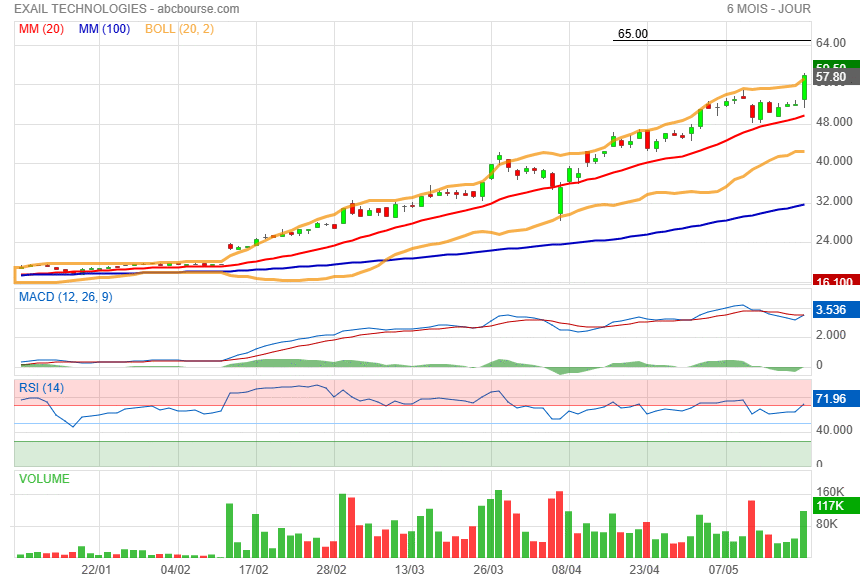Click the 71.96 RSI value tag

click(x=835, y=398)
